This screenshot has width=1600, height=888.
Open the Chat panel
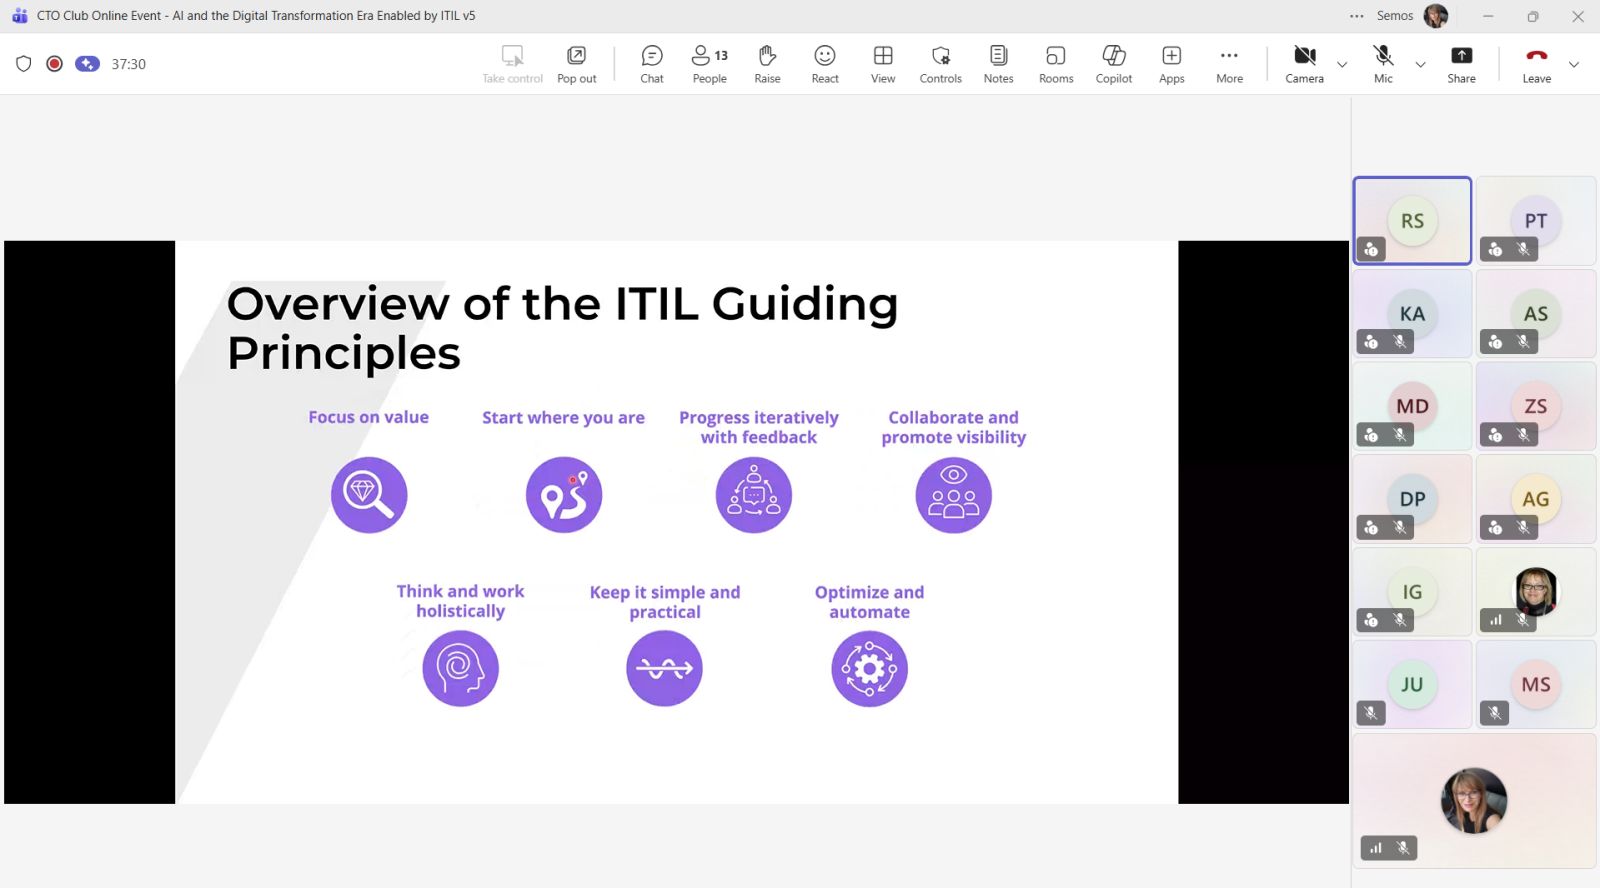click(x=652, y=64)
